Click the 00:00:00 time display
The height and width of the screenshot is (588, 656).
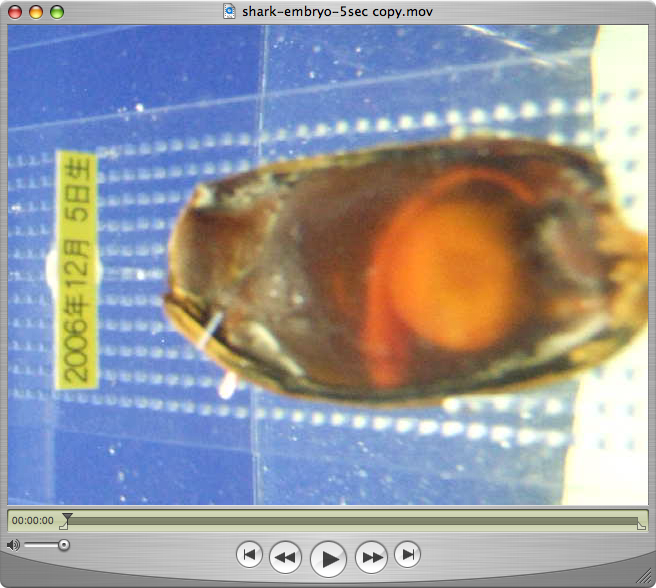click(x=33, y=521)
